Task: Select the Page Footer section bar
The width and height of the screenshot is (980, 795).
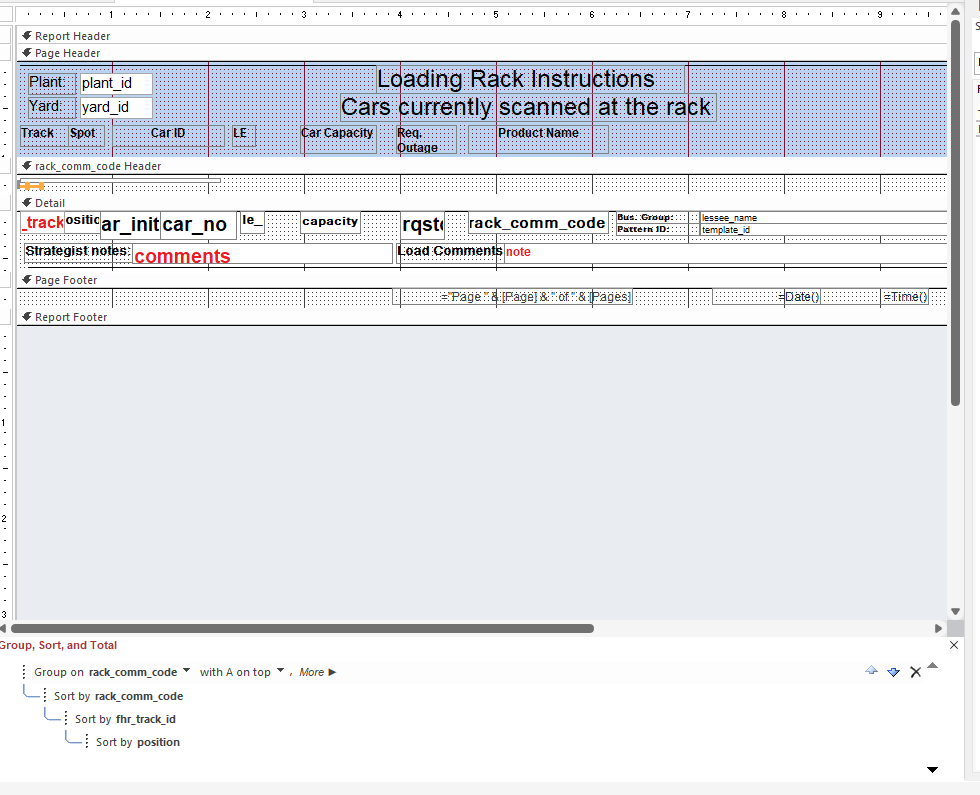Action: click(x=481, y=280)
